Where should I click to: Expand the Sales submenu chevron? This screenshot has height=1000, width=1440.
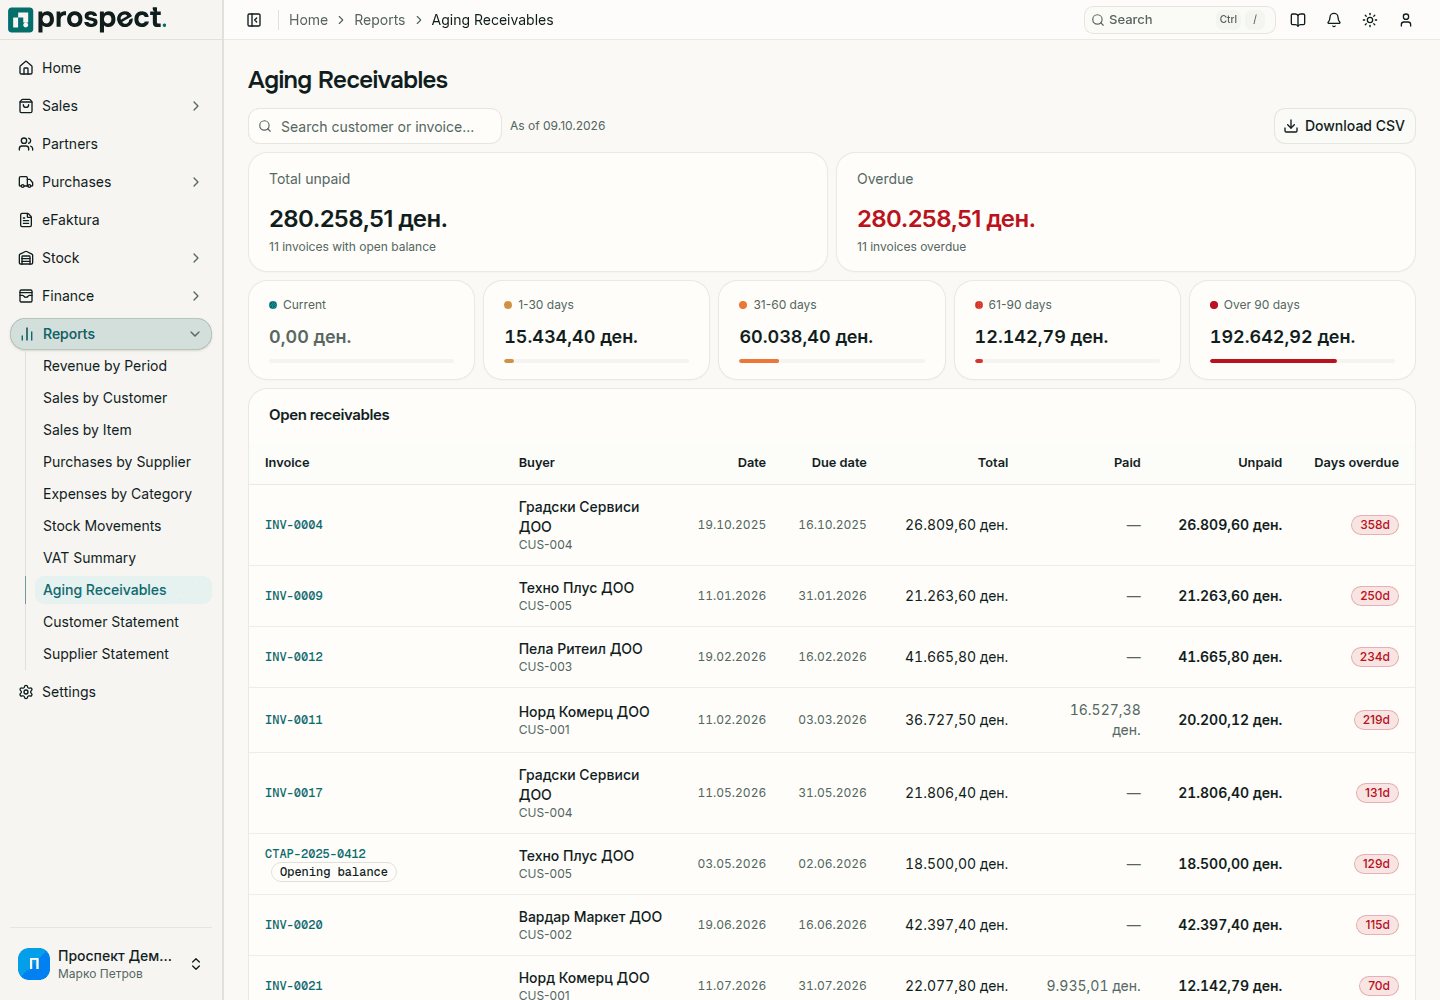[x=196, y=106]
